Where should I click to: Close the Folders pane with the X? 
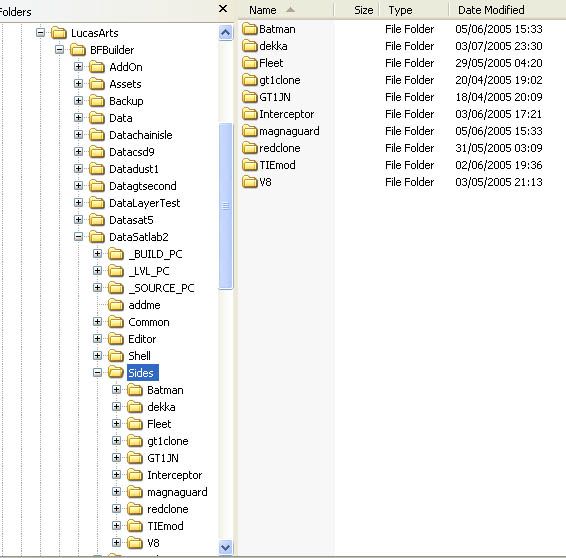tap(223, 9)
